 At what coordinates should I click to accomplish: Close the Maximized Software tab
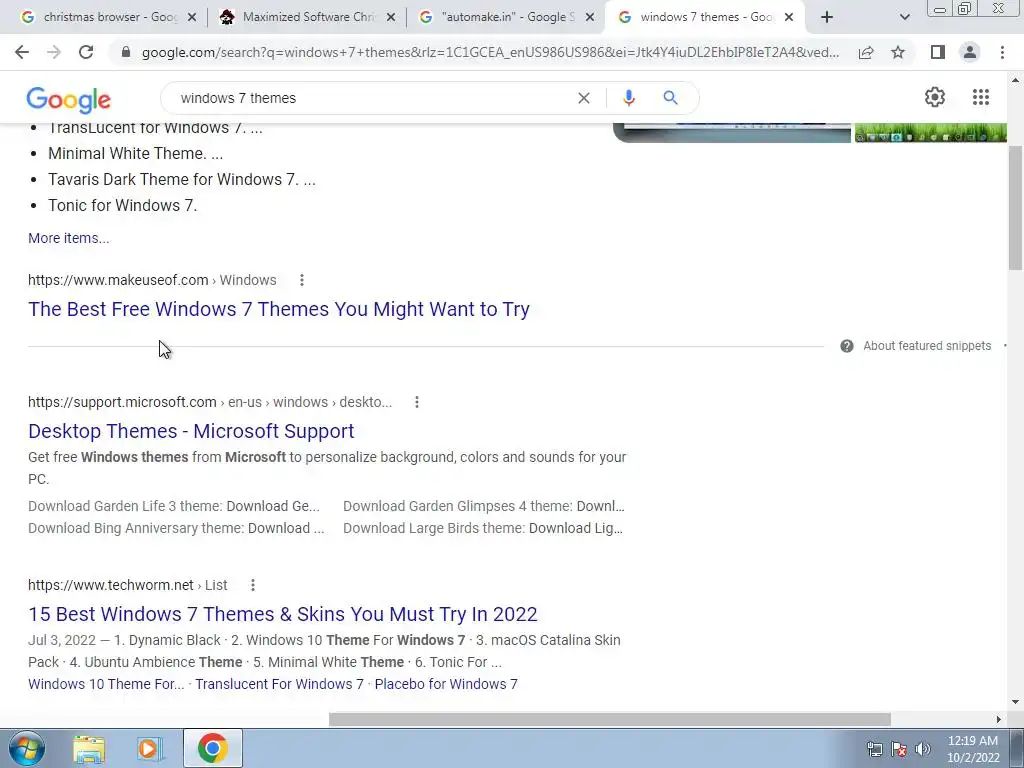391,18
